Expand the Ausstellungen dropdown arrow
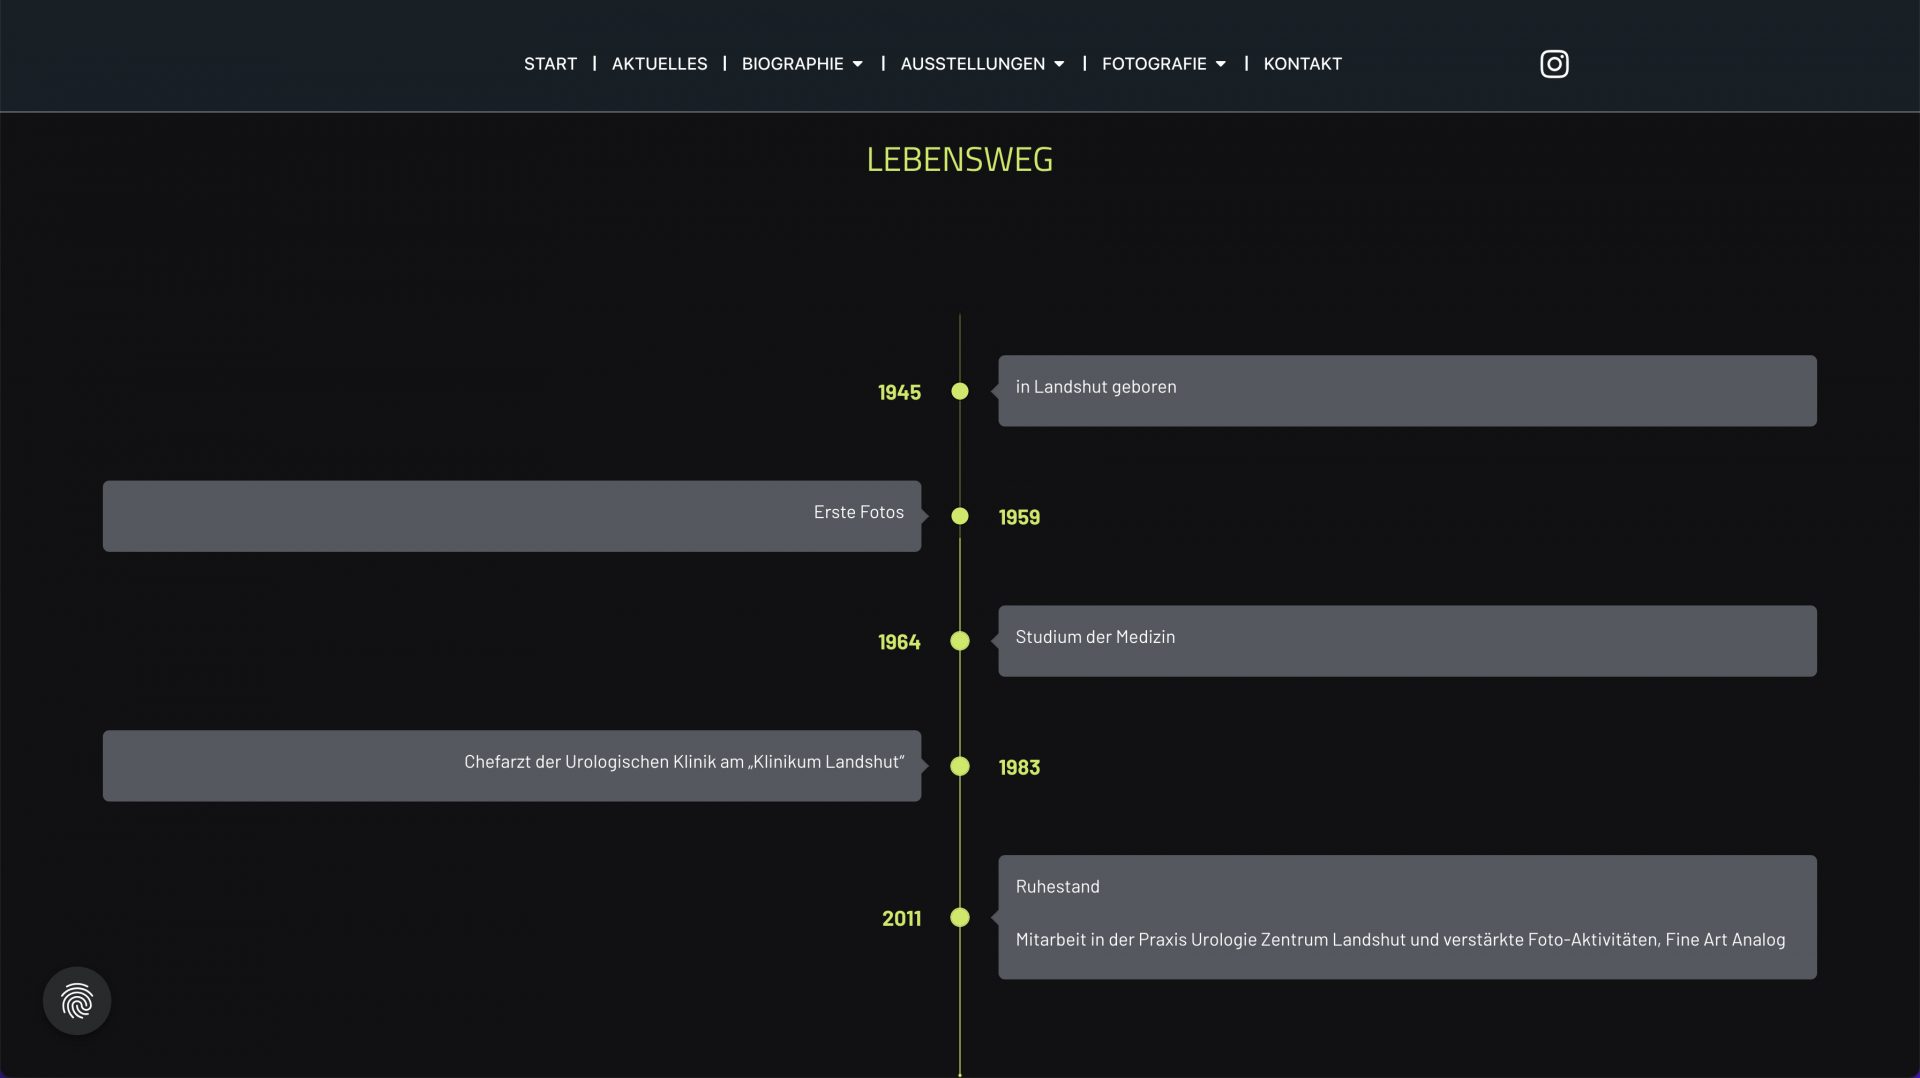 1059,64
